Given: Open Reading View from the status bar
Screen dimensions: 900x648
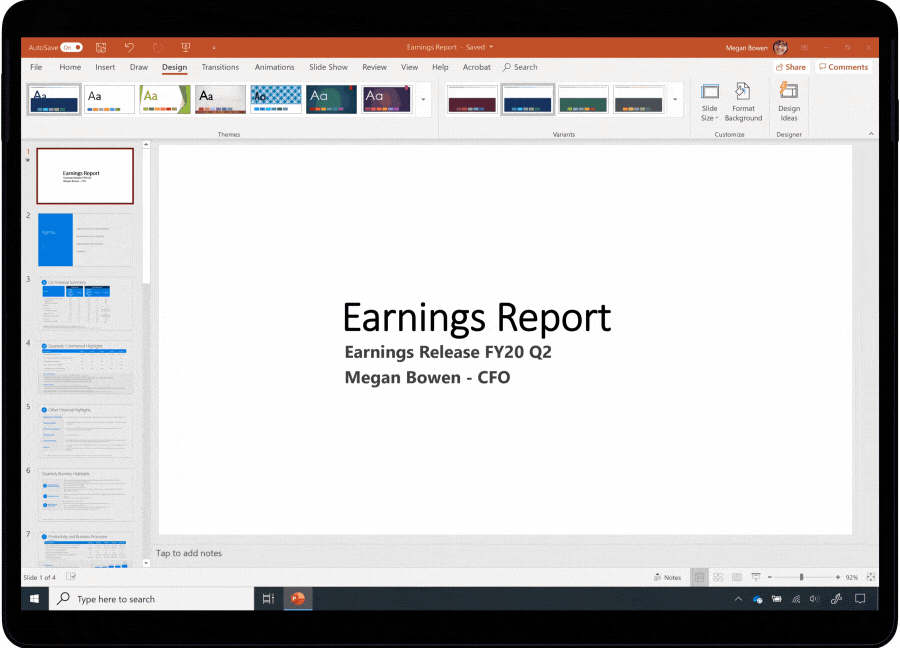Looking at the screenshot, I should [x=737, y=577].
